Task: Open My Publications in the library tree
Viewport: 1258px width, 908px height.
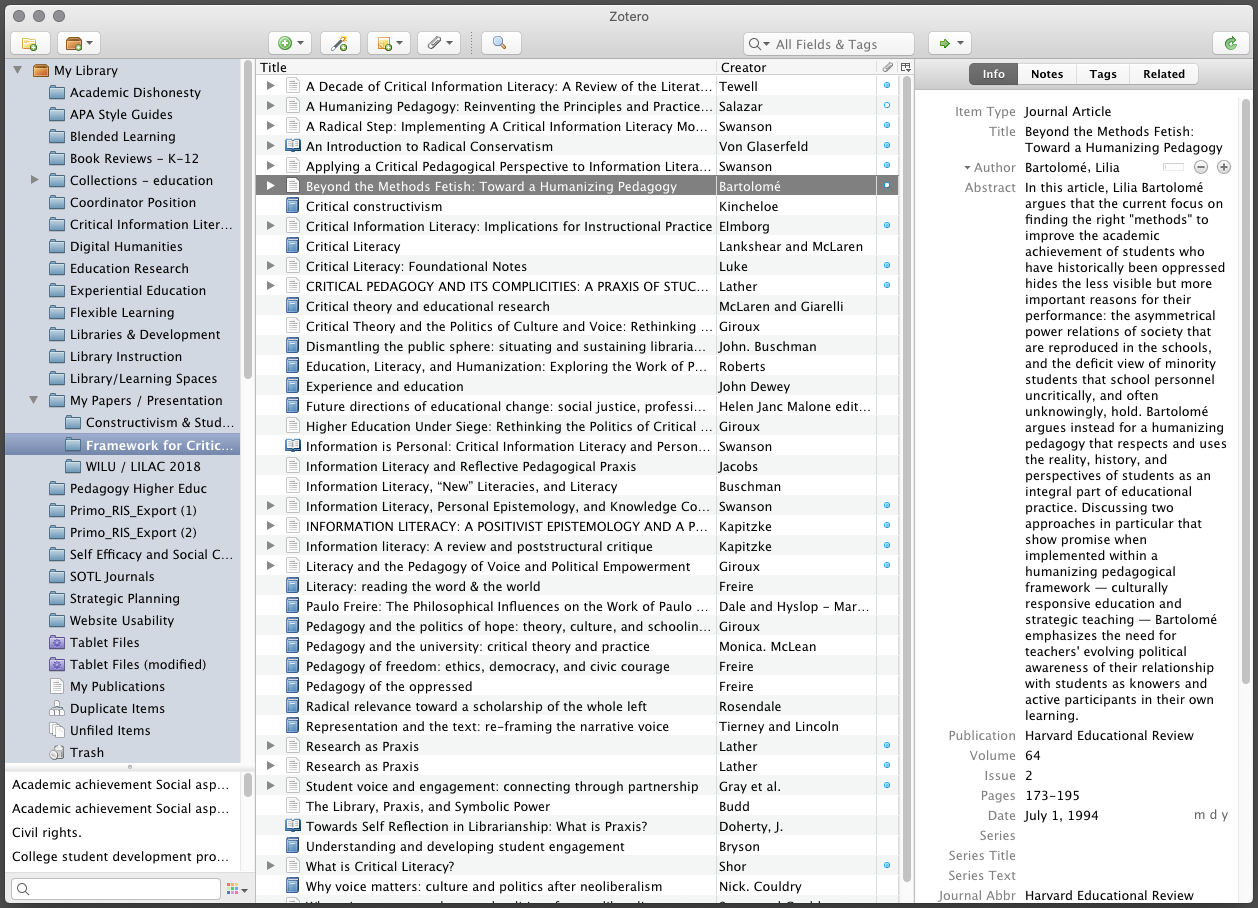Action: (x=117, y=686)
